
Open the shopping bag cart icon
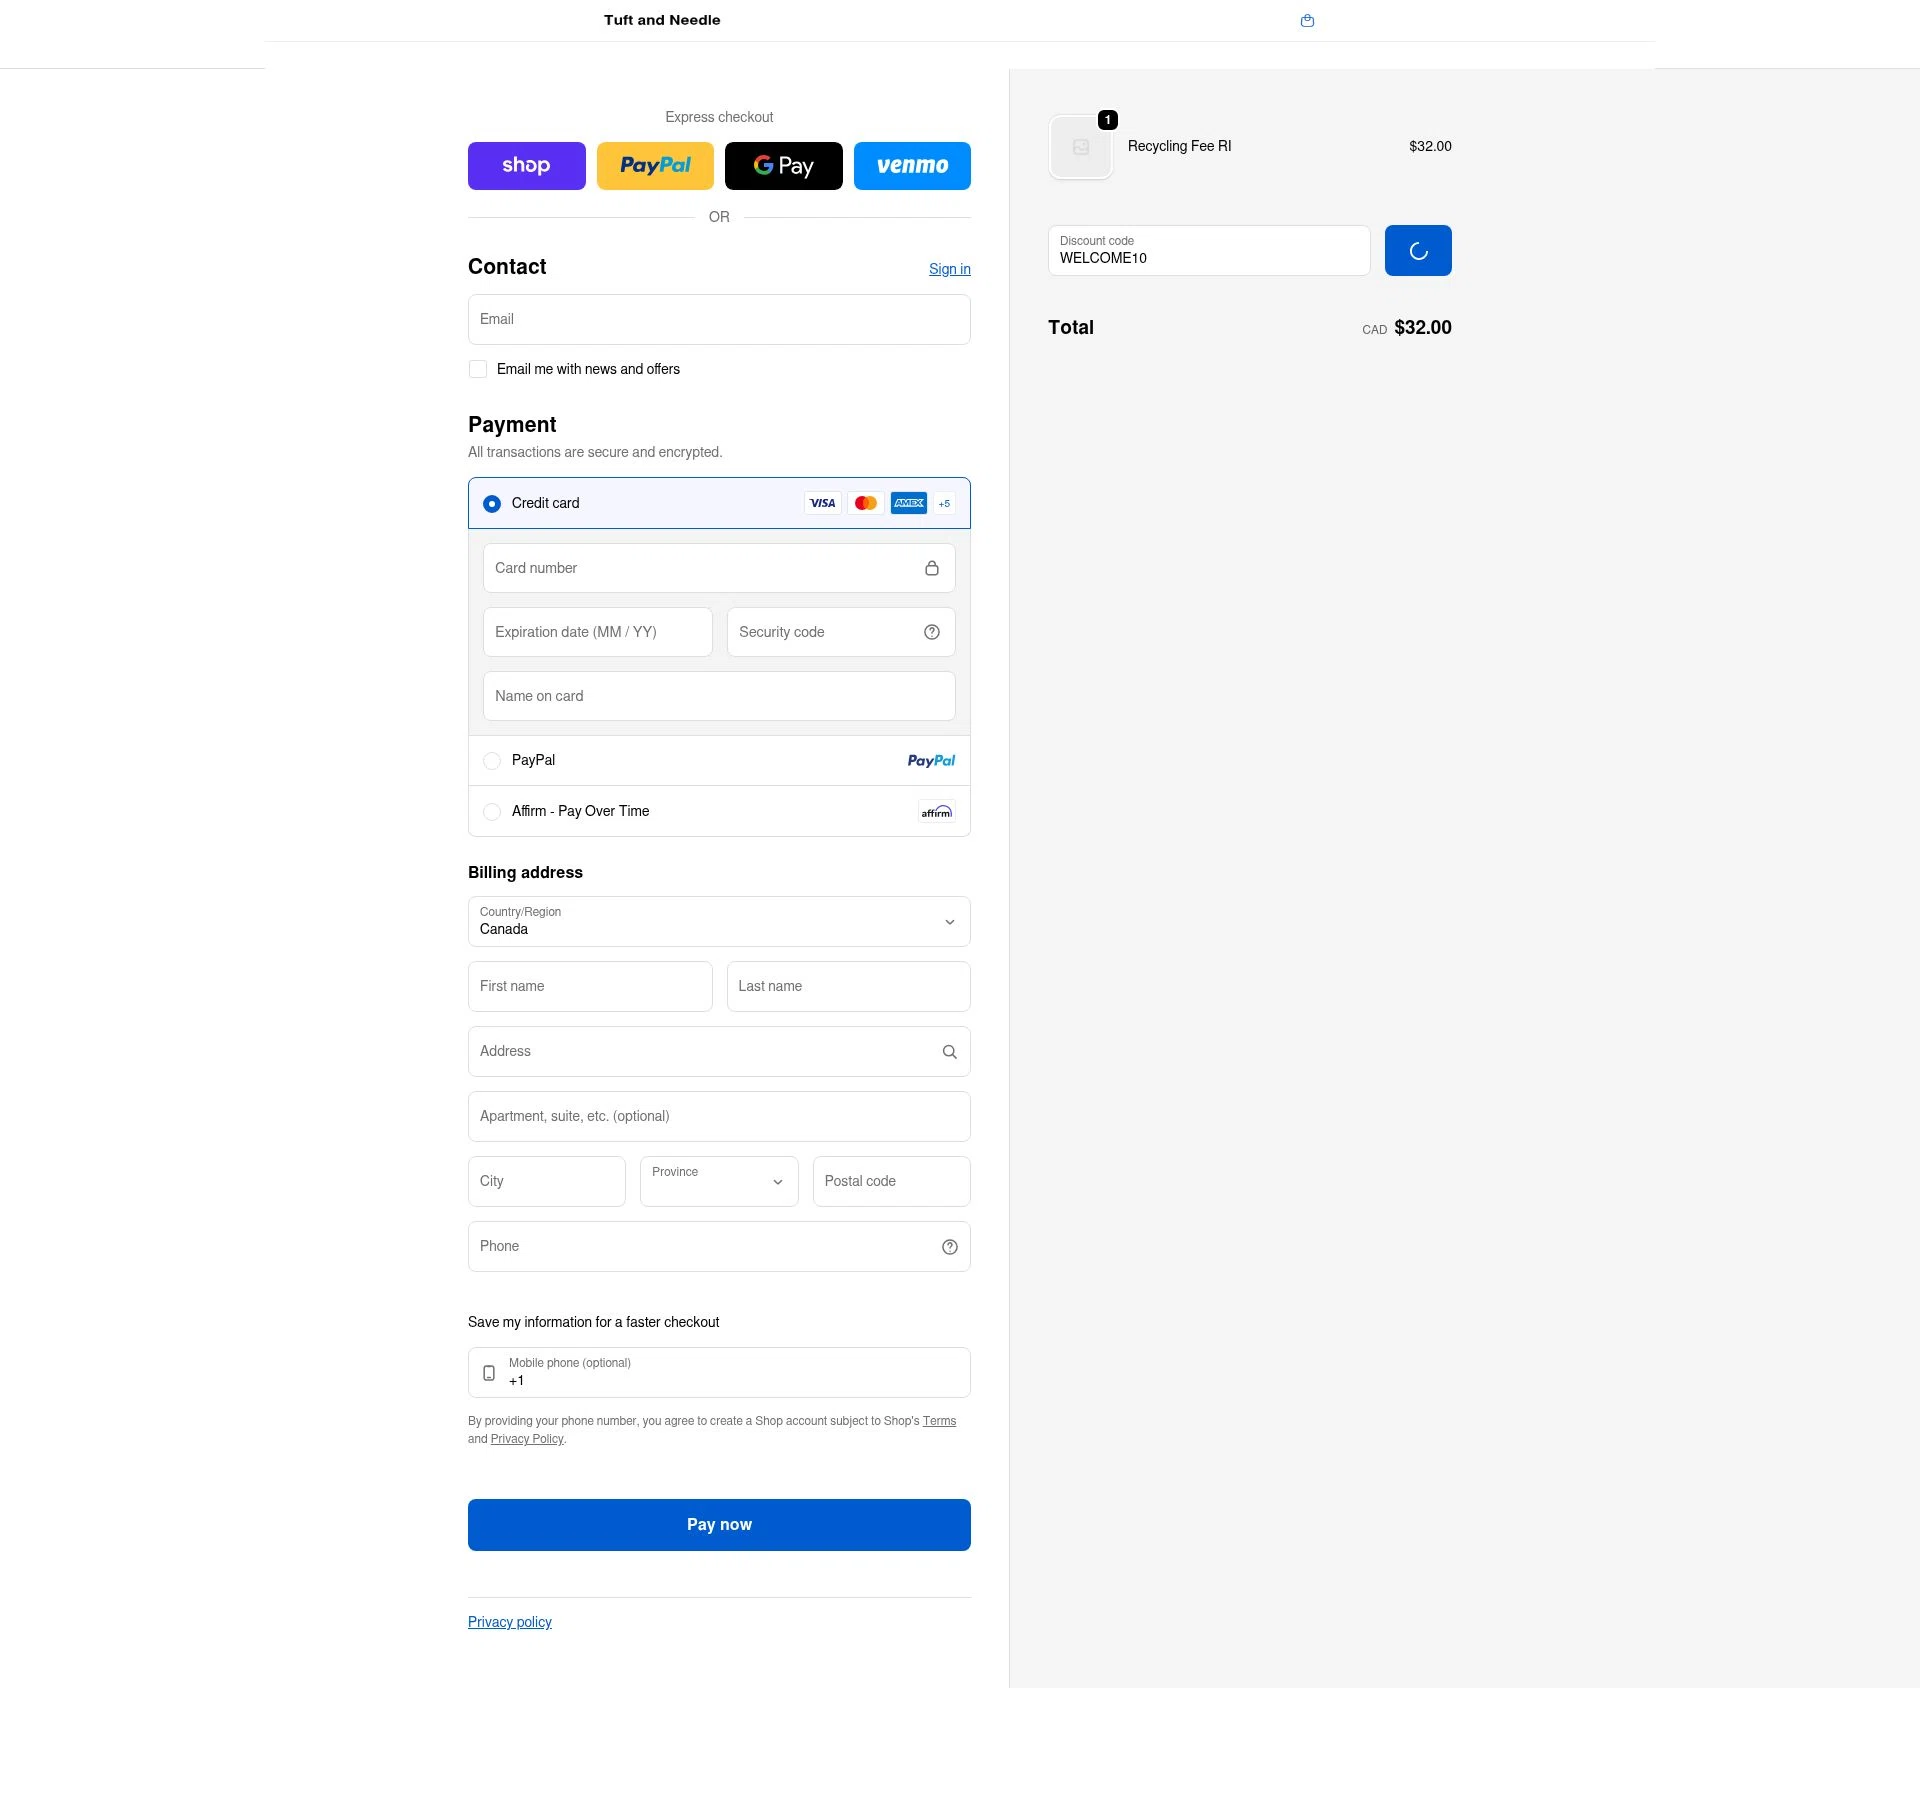1307,21
